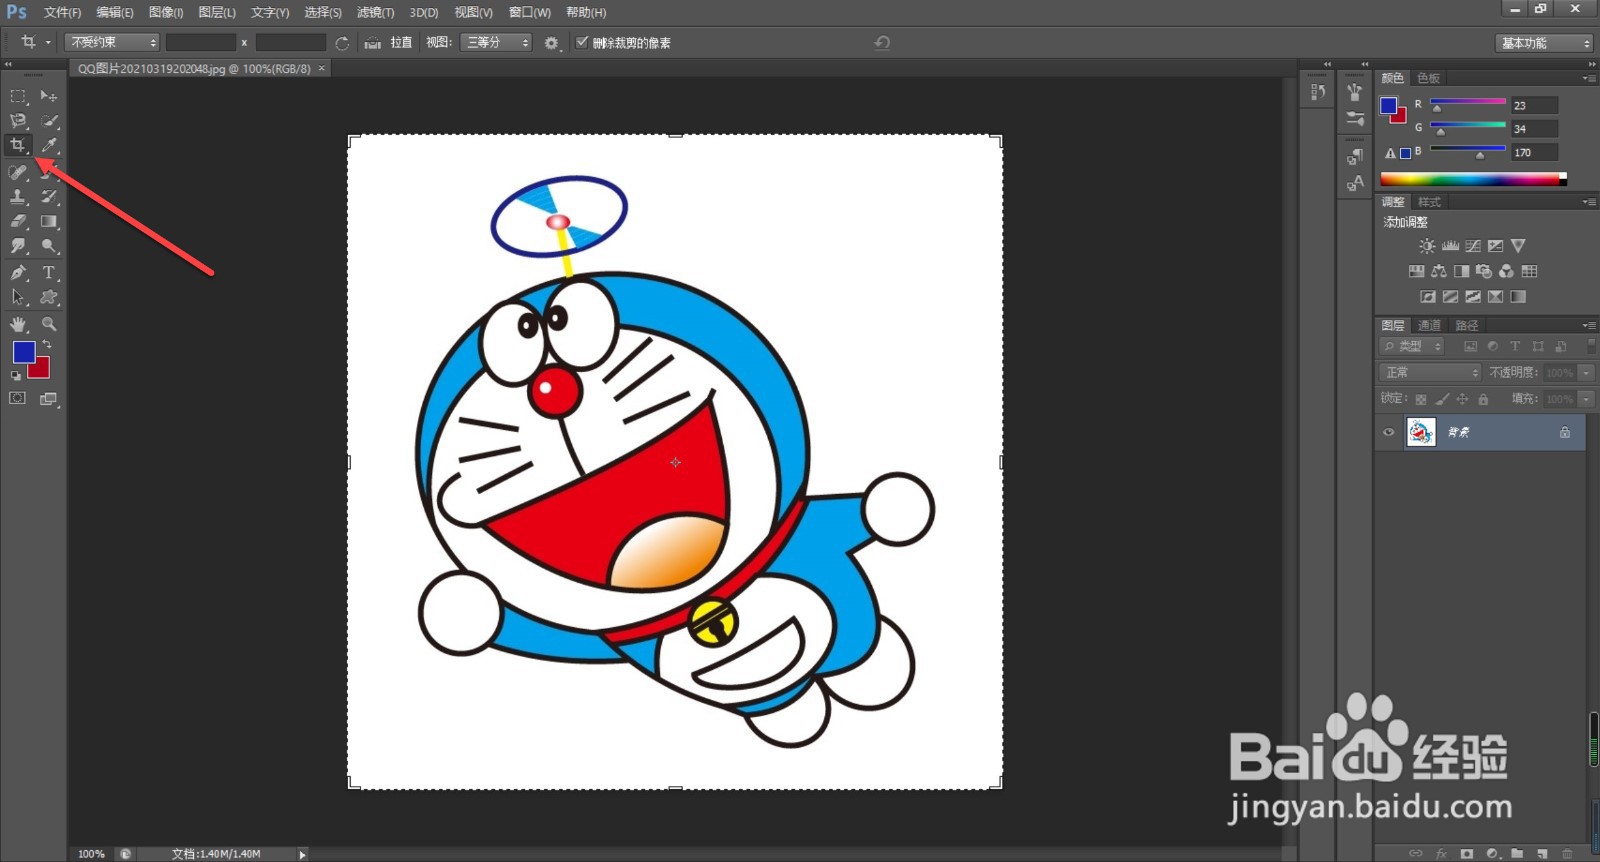1600x862 pixels.
Task: Open the blend mode 正常 dropdown
Action: tap(1430, 372)
